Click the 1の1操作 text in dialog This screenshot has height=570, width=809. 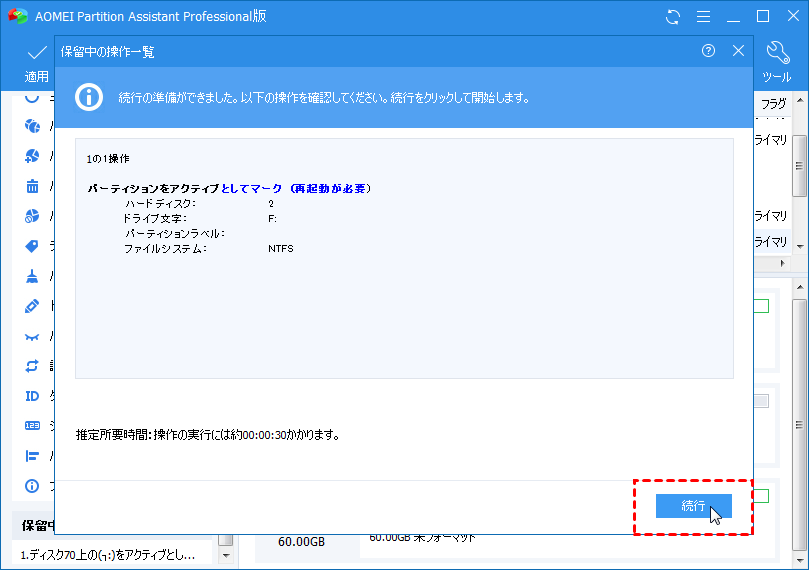[108, 159]
